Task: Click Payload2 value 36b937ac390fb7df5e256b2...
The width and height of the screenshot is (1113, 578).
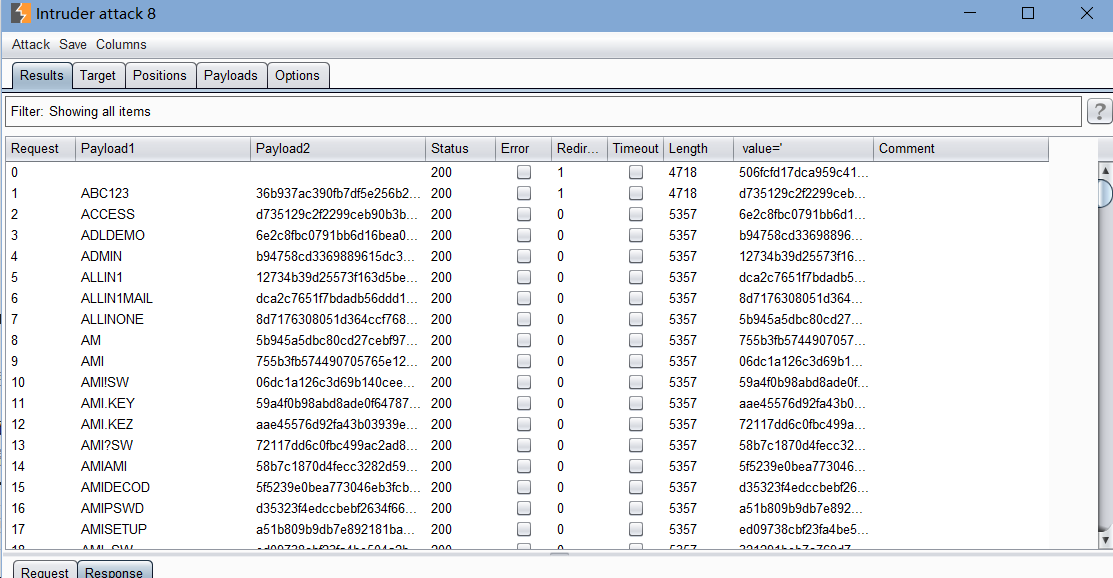Action: pyautogui.click(x=338, y=193)
